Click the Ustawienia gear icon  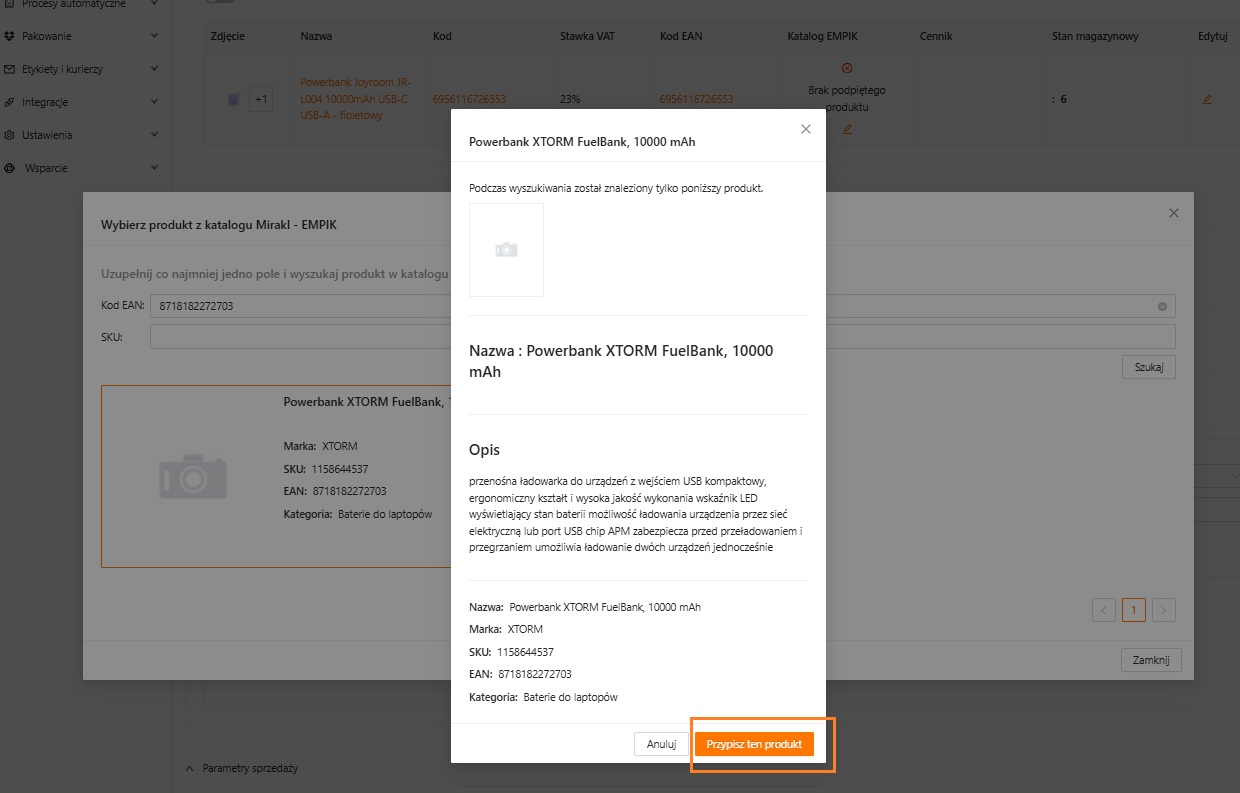pos(9,135)
